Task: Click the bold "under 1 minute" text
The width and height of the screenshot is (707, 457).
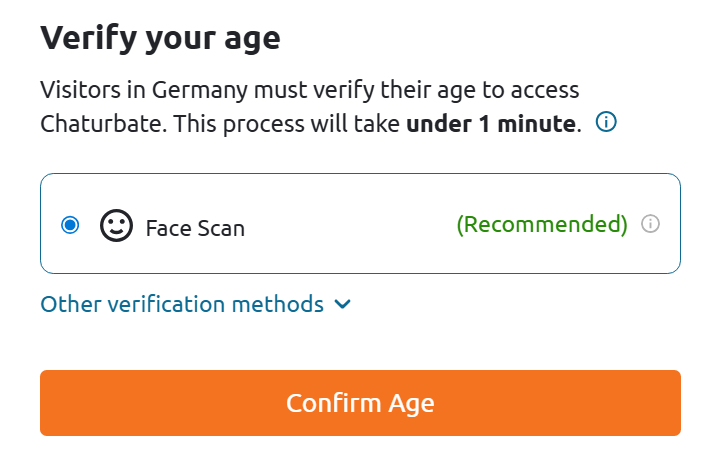Action: coord(490,125)
